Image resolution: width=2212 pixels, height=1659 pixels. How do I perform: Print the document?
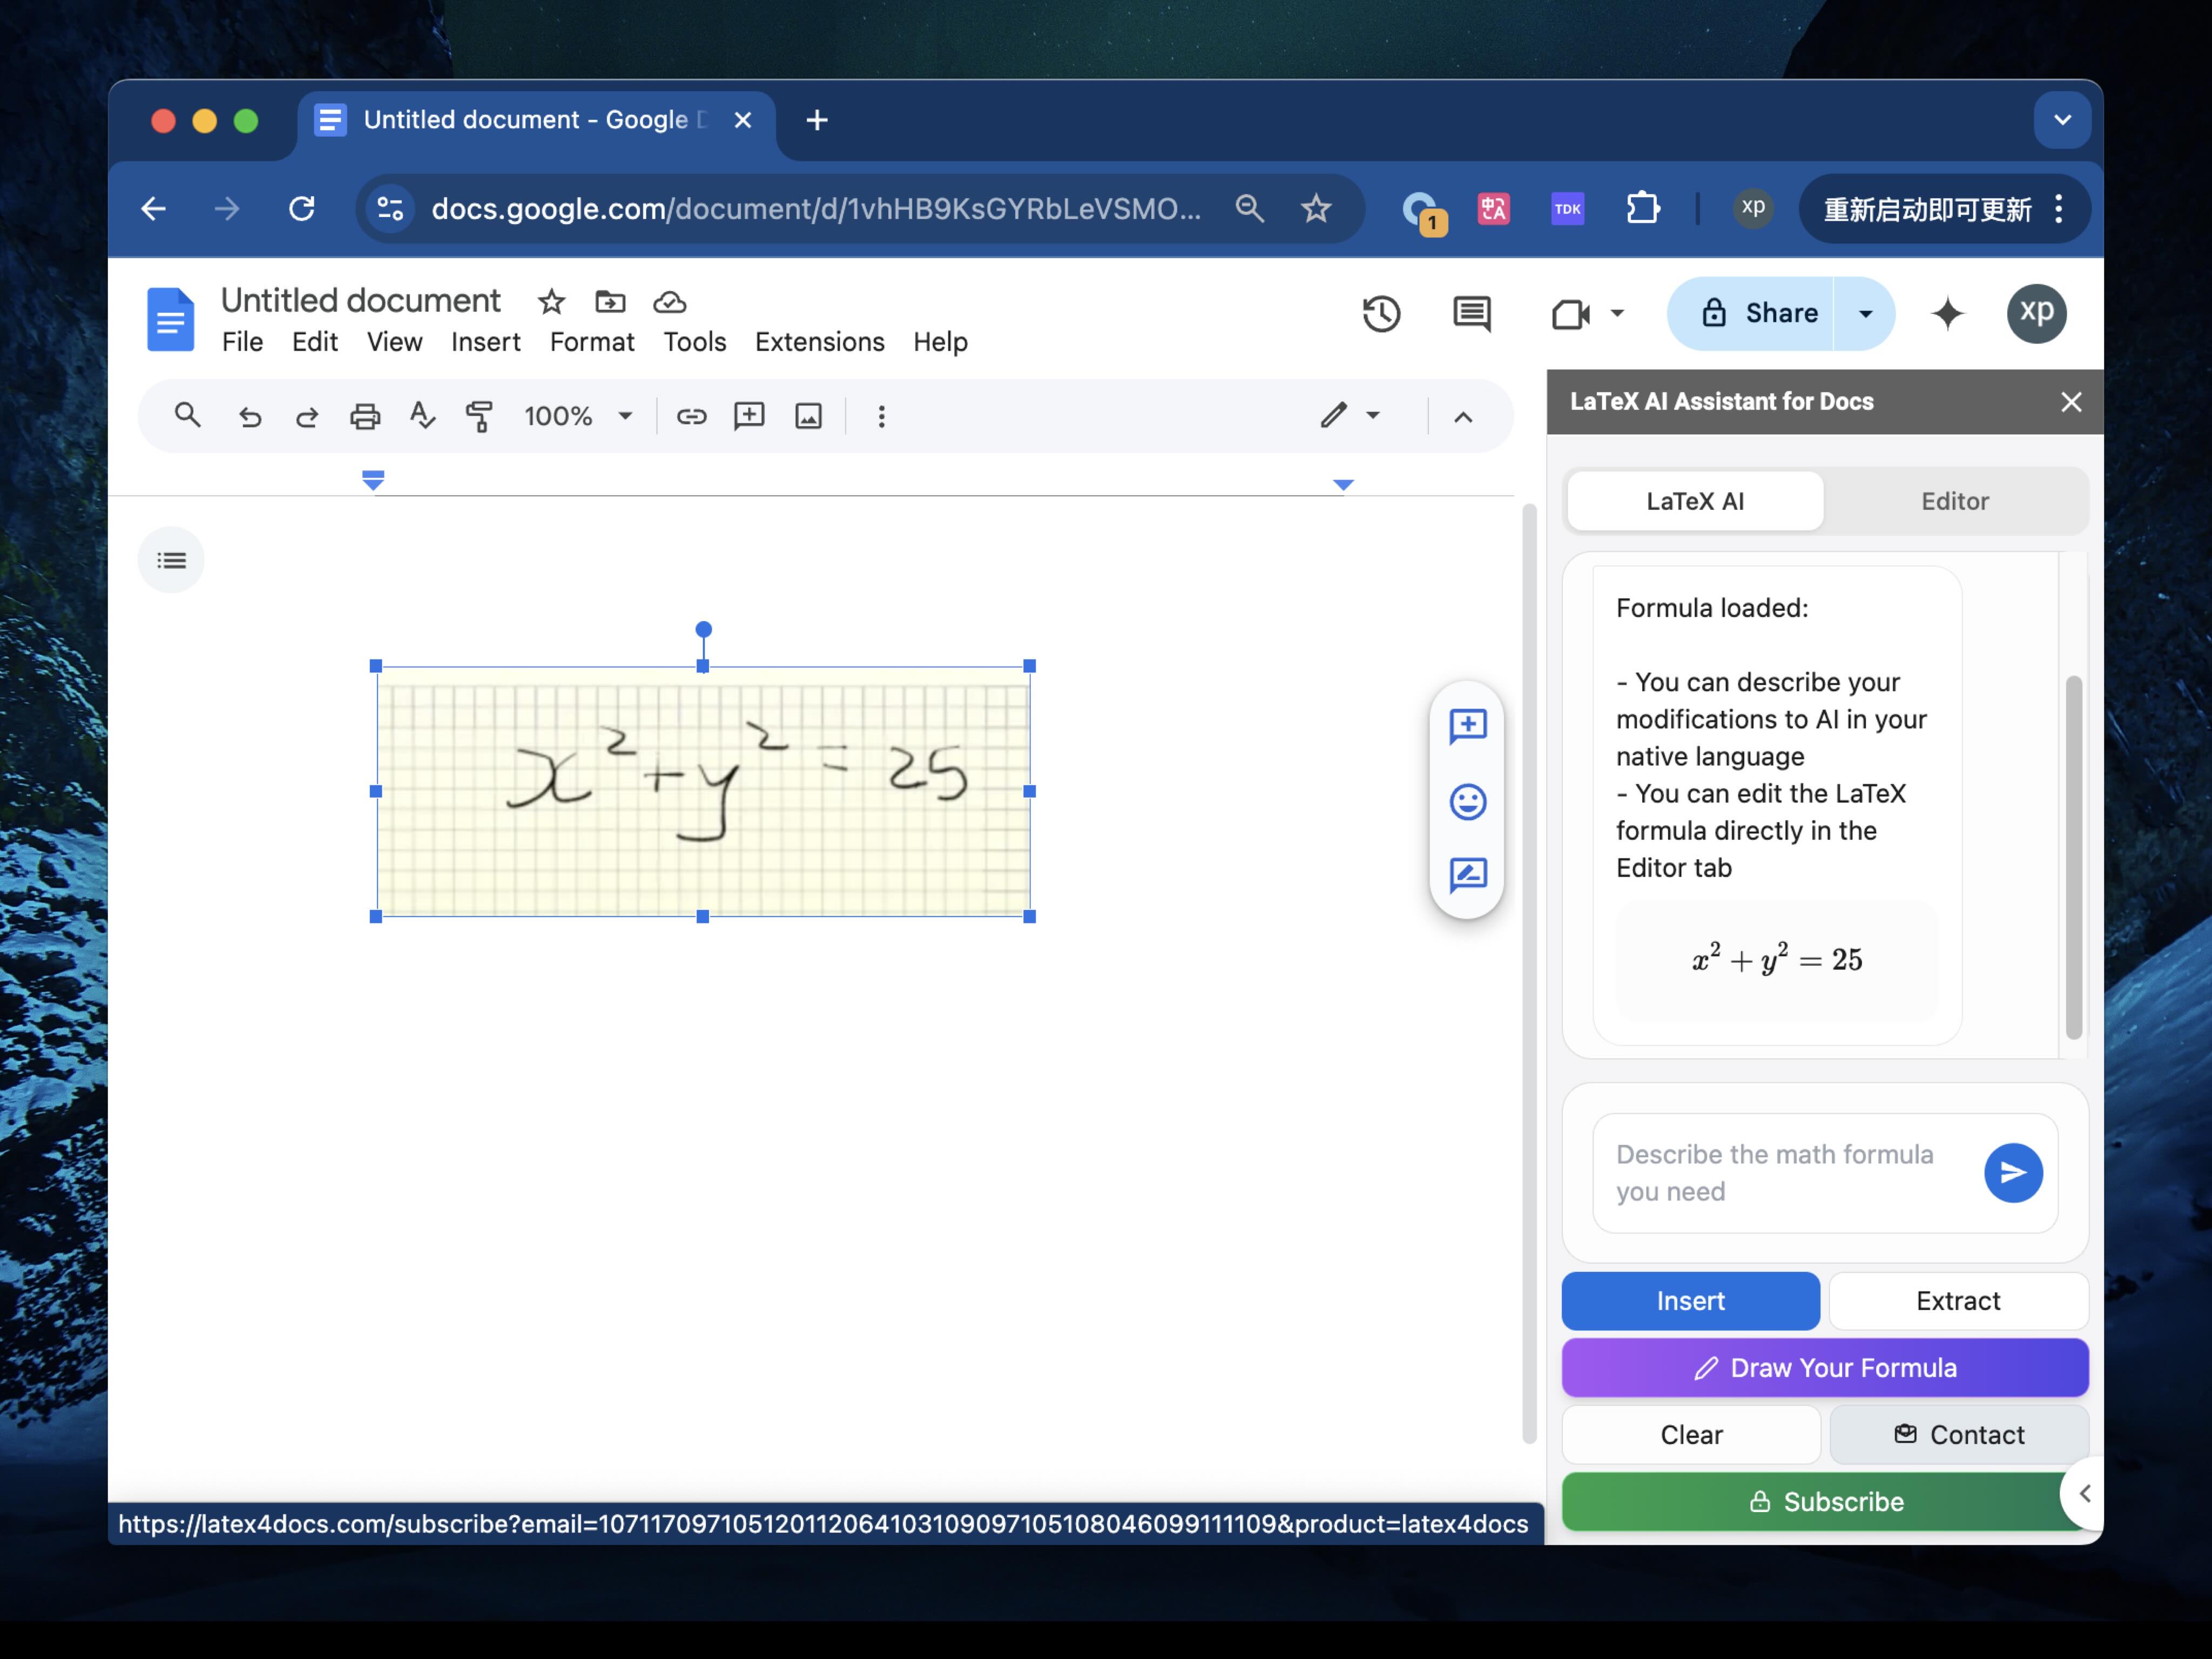pos(365,415)
